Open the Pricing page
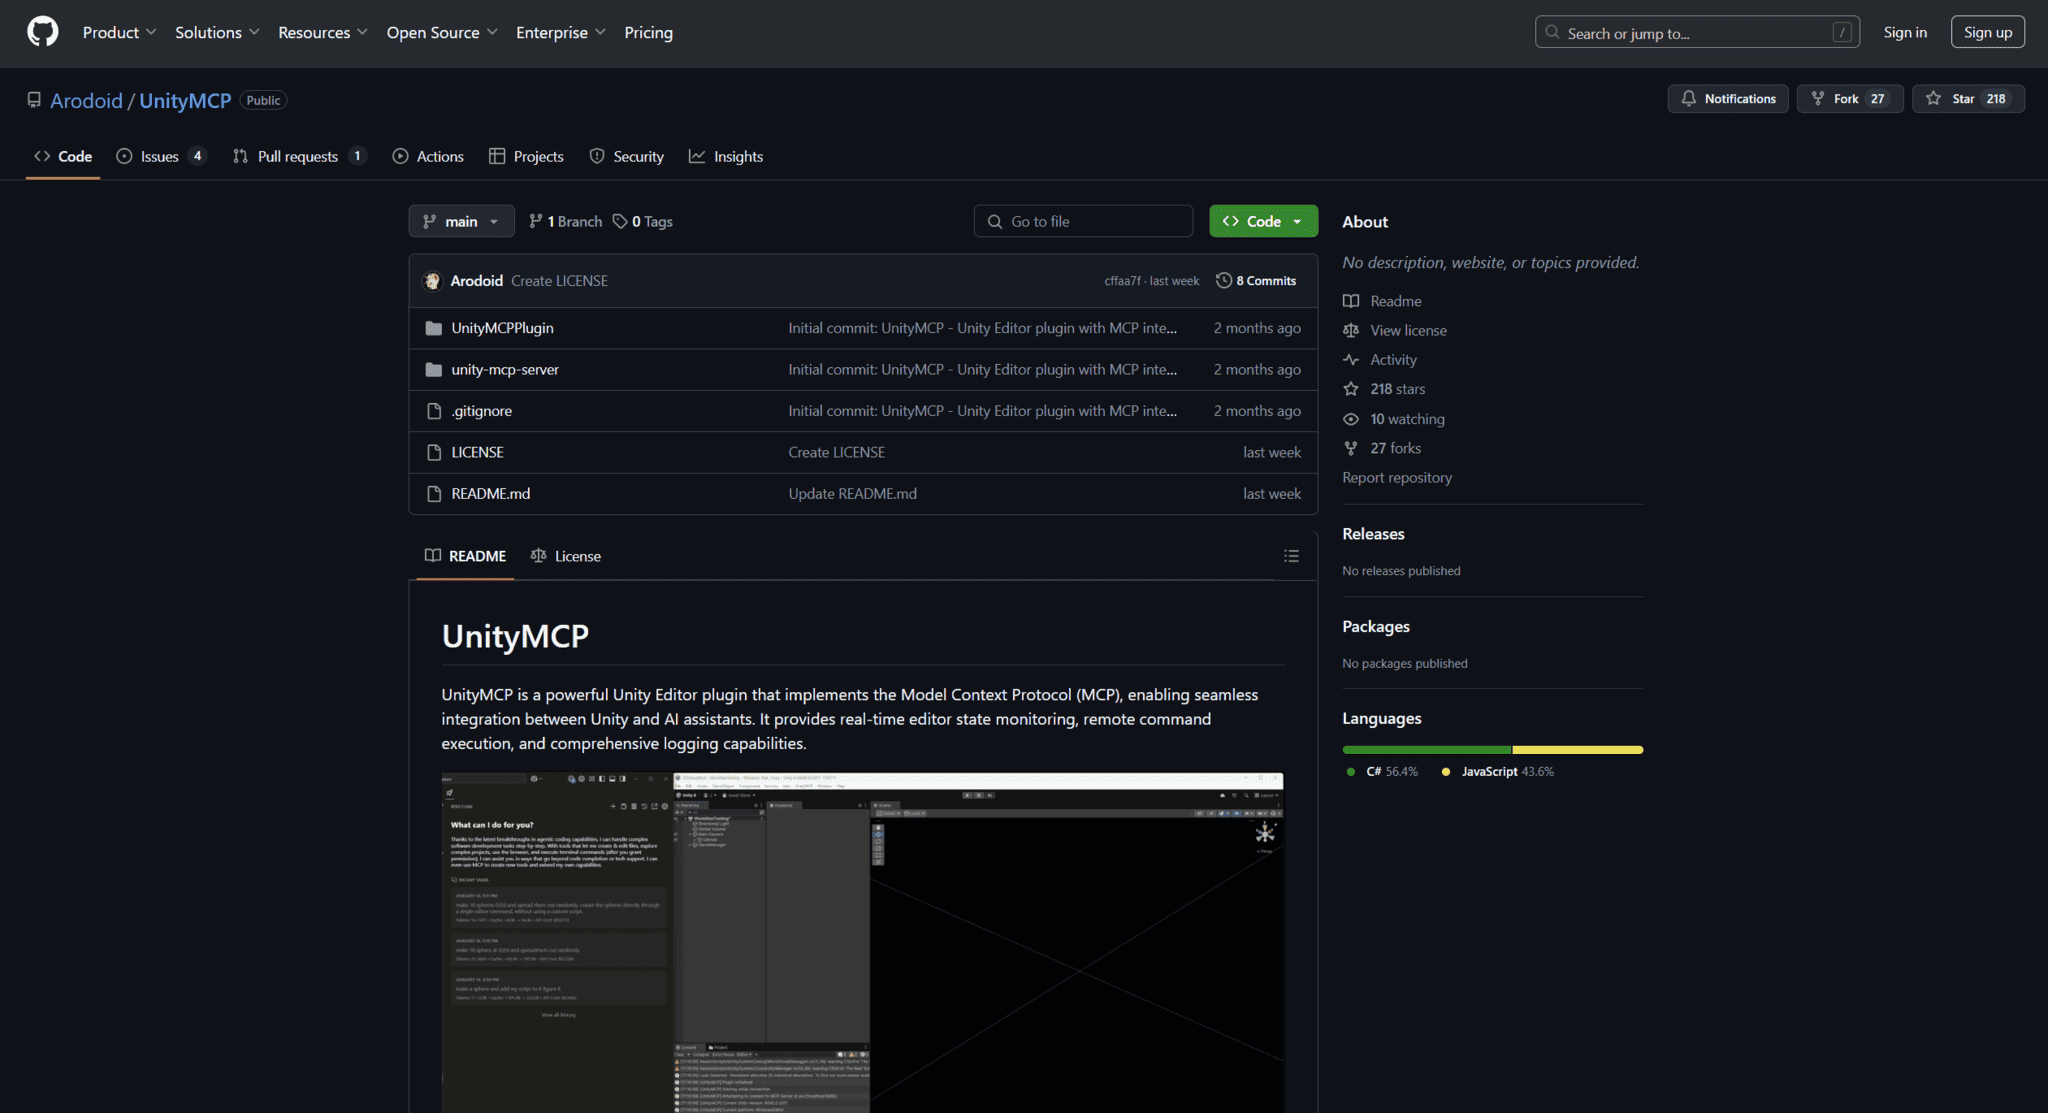The width and height of the screenshot is (2048, 1113). tap(648, 32)
